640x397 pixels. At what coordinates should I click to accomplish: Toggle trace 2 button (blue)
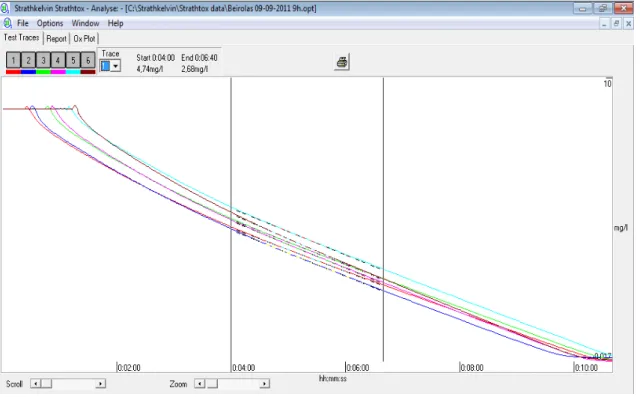pos(28,61)
